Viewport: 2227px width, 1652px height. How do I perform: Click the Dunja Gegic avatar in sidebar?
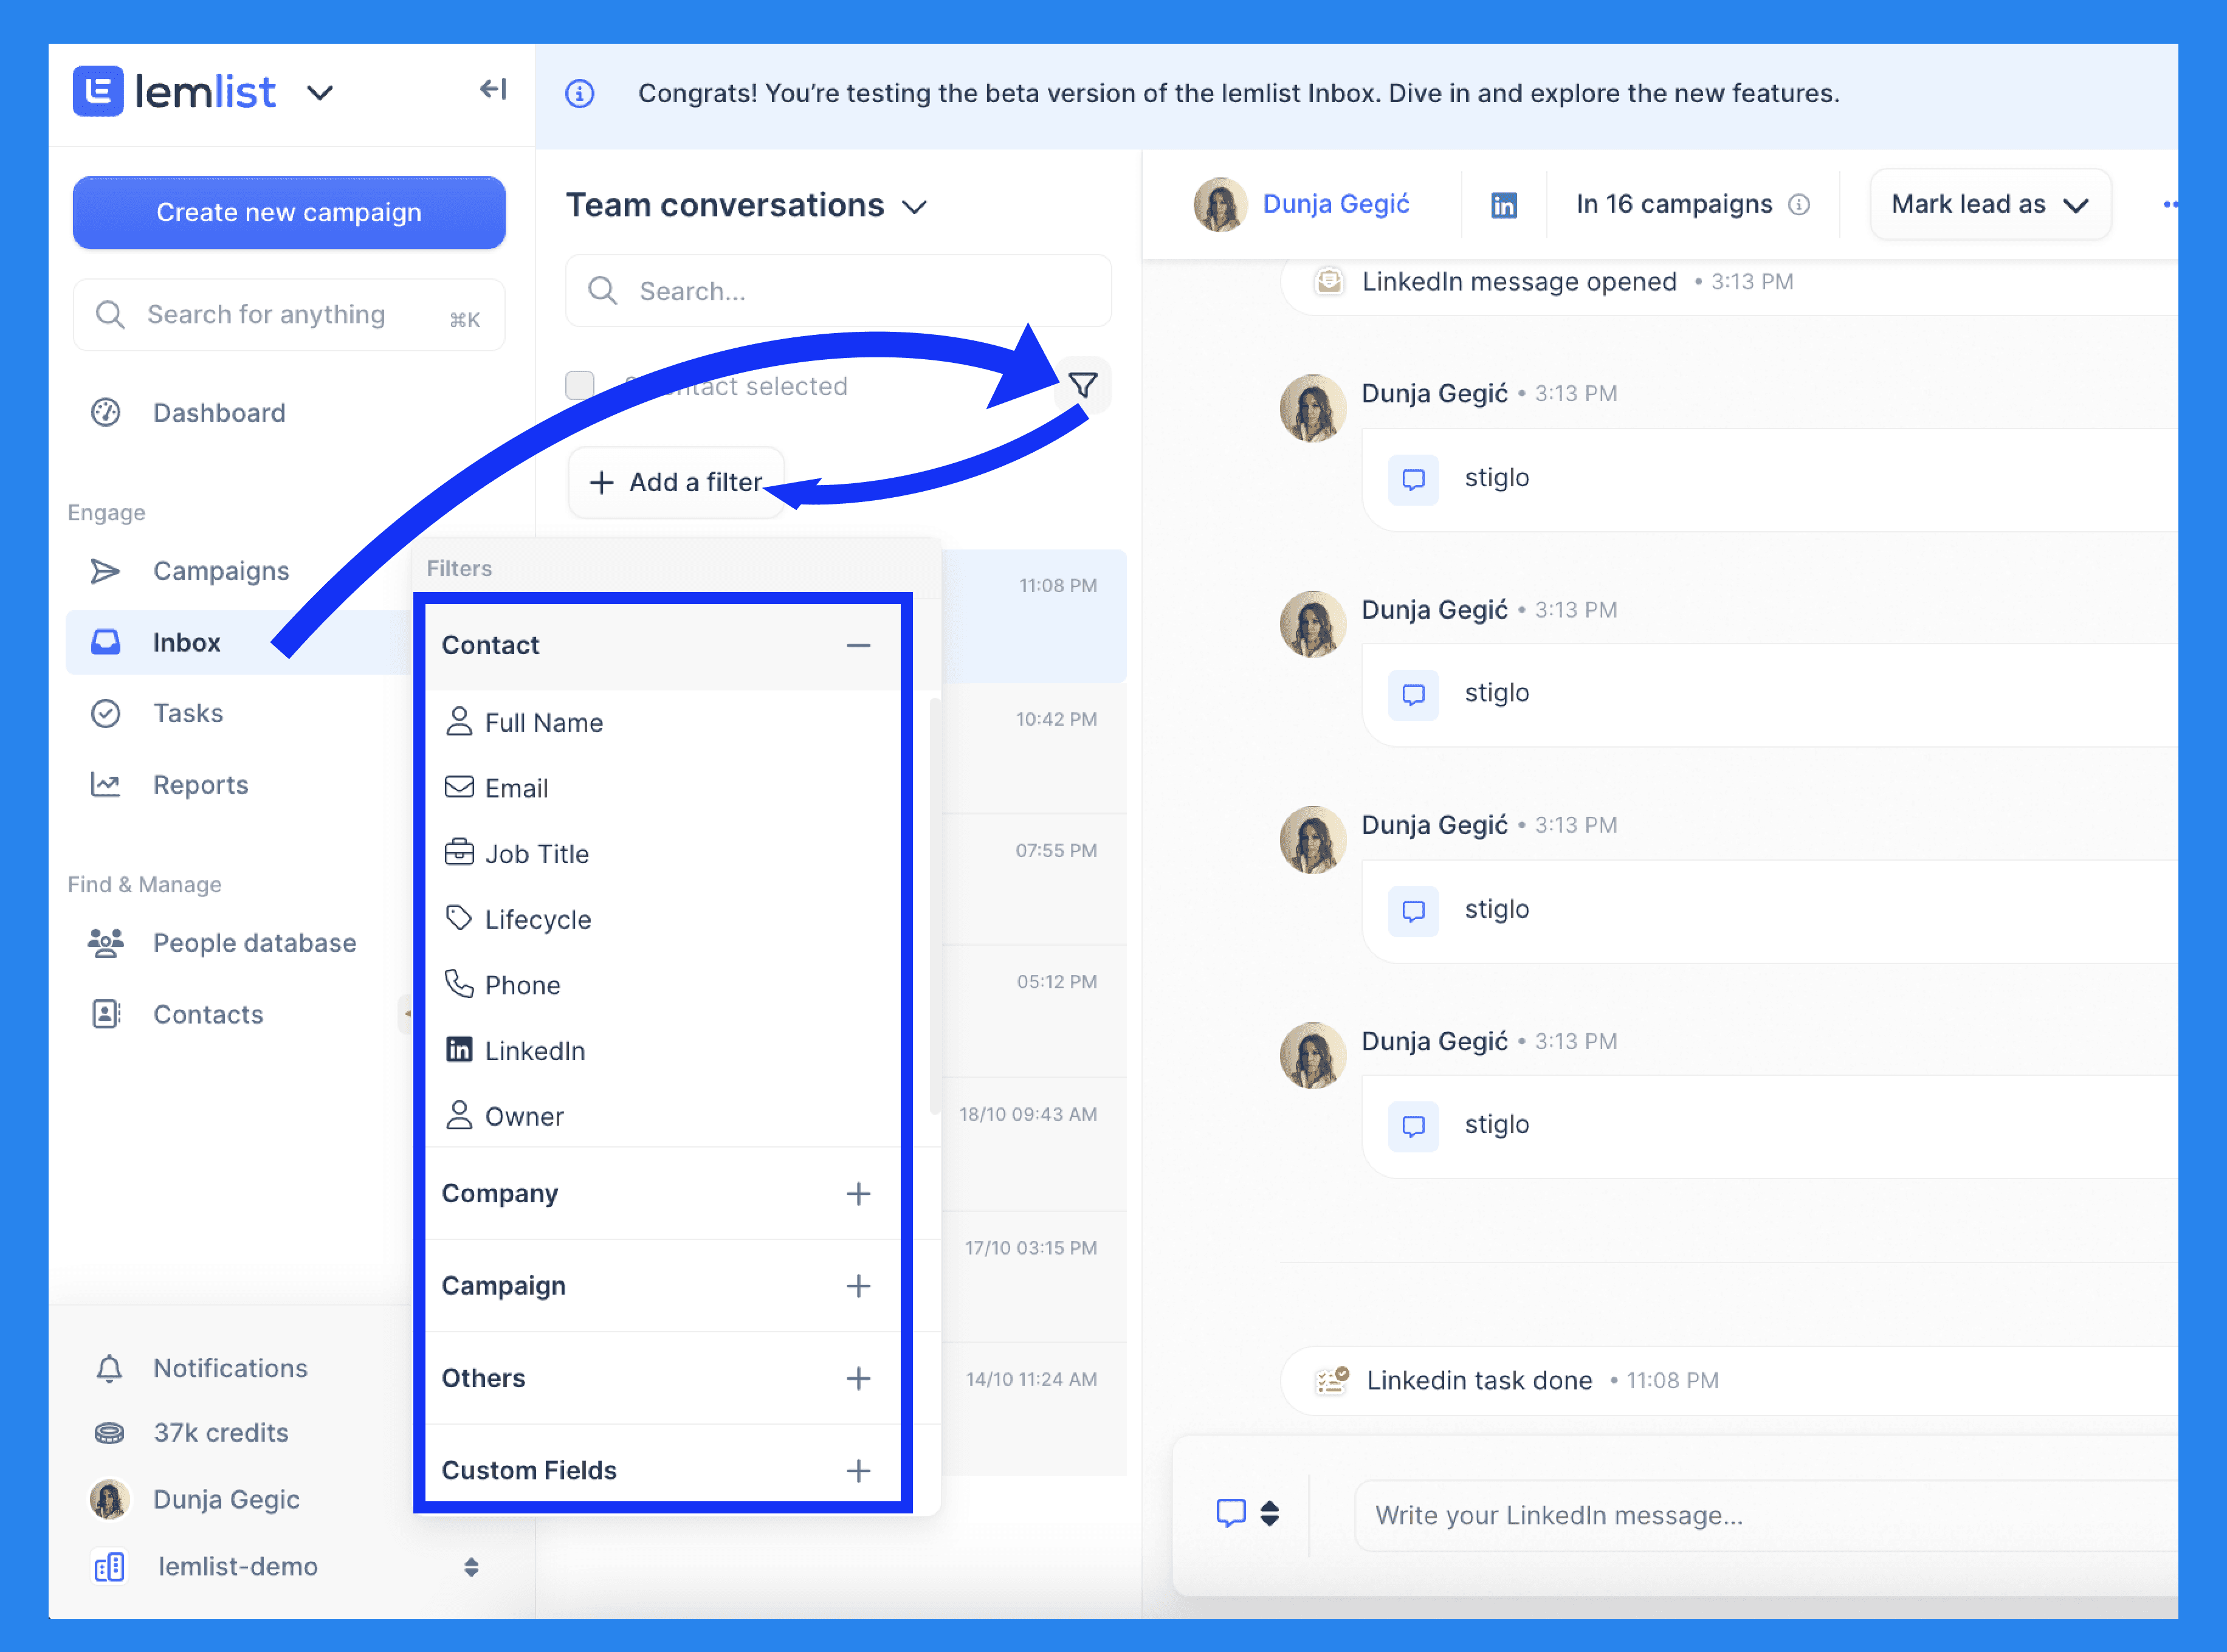tap(110, 1499)
